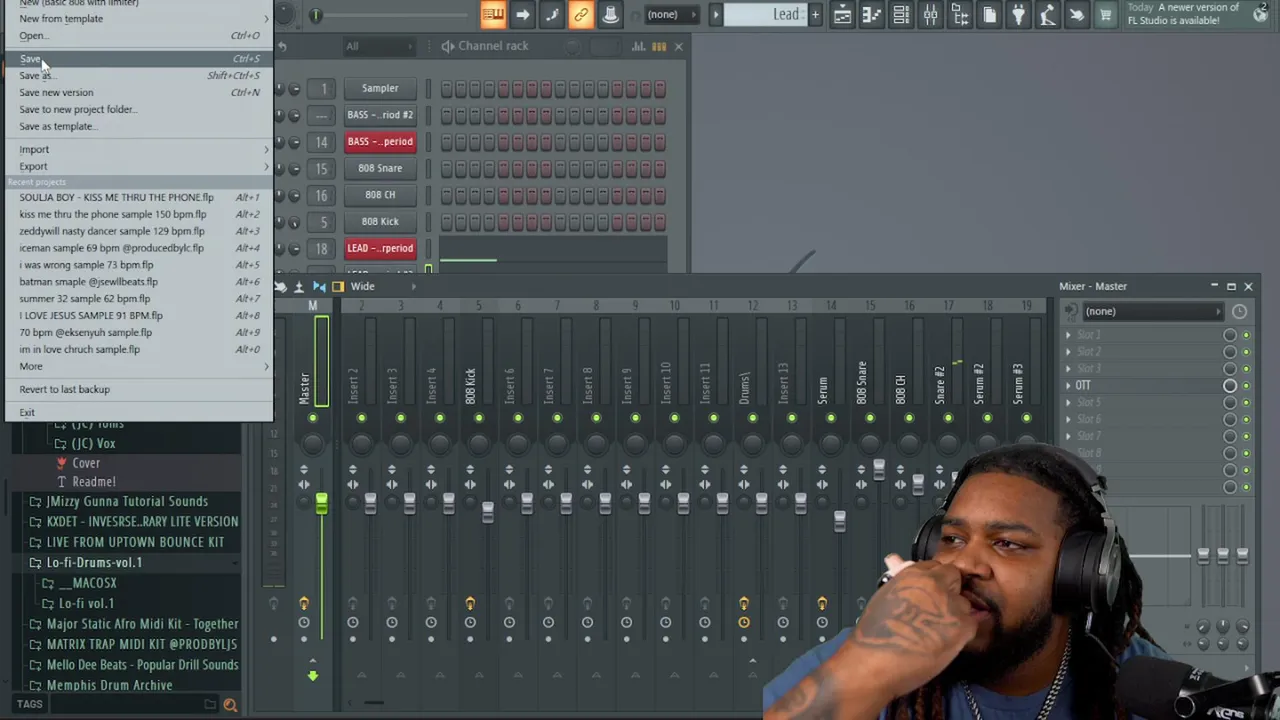Click the stamp icon next to the link icon
Screen dimensions: 1280x720
610,14
